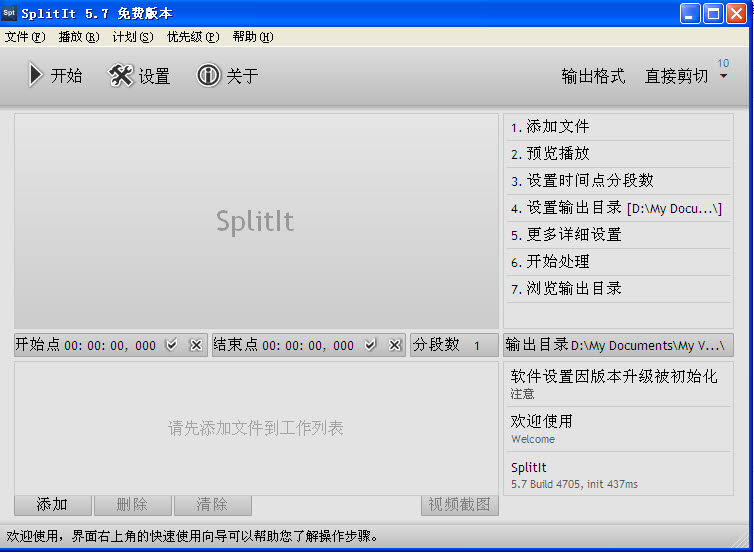Clear the 结束点 time with its X icon

pos(394,345)
